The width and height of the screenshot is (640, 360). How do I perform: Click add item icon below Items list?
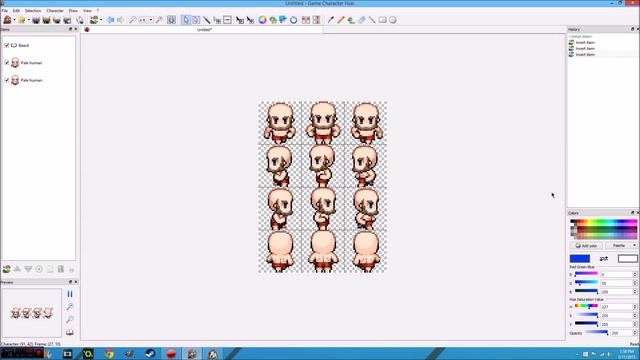tap(7, 269)
